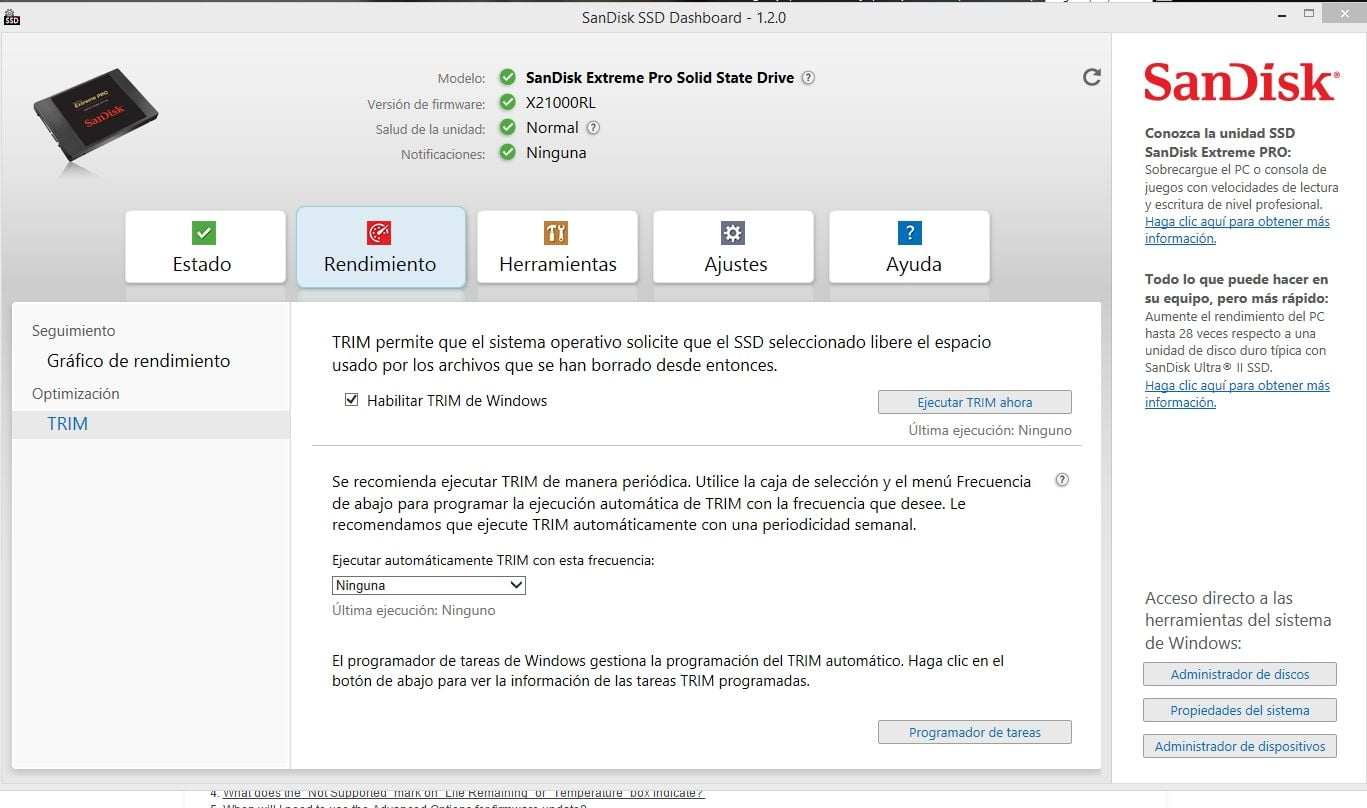Click firmware version X21000RL text
The width and height of the screenshot is (1367, 808).
561,102
